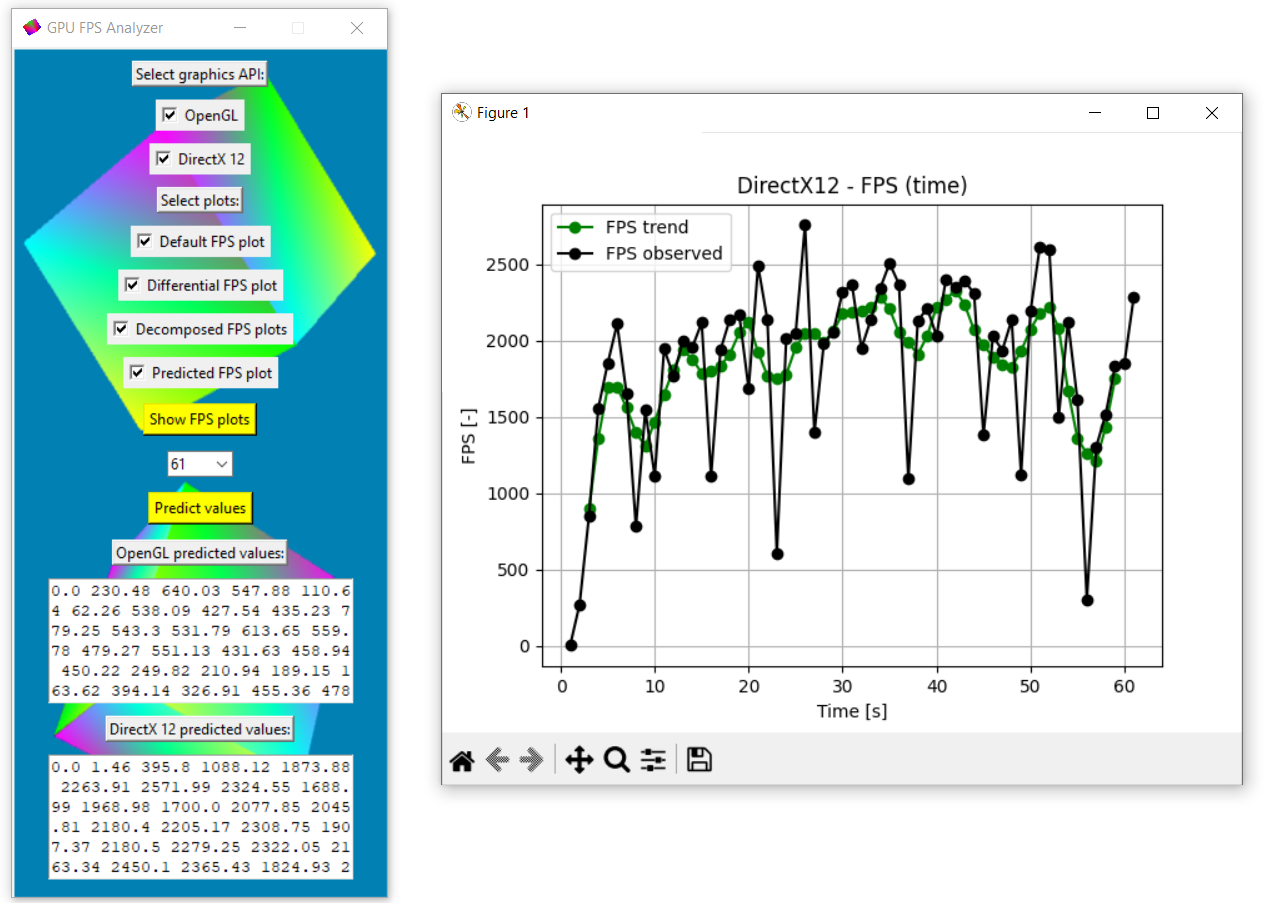Open the time value dropdown showing 61
1268x903 pixels.
click(200, 463)
